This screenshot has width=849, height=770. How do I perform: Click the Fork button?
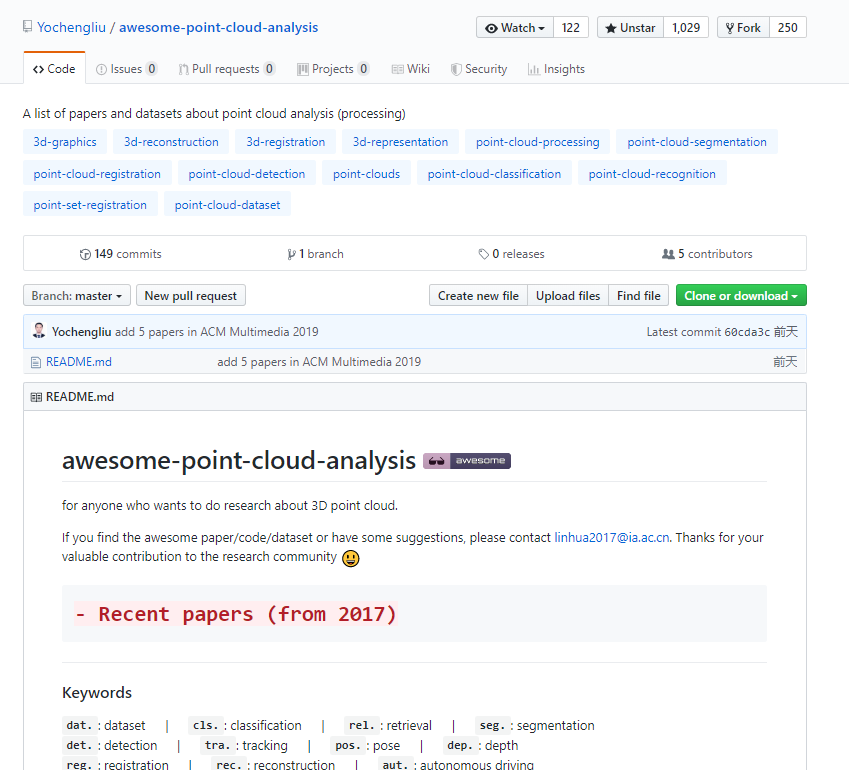[743, 28]
